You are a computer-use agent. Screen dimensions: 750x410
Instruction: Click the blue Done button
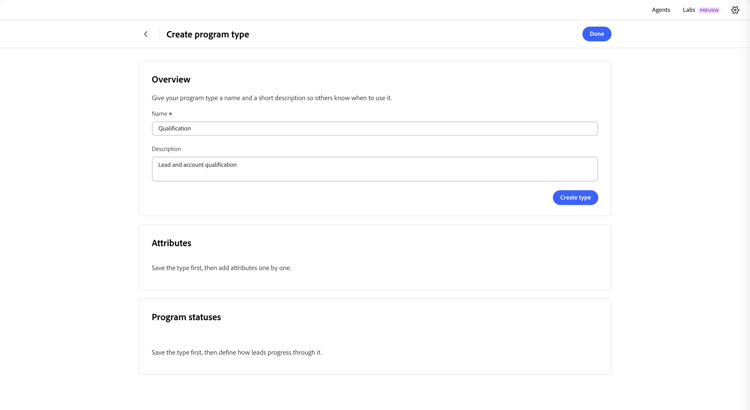coord(596,34)
